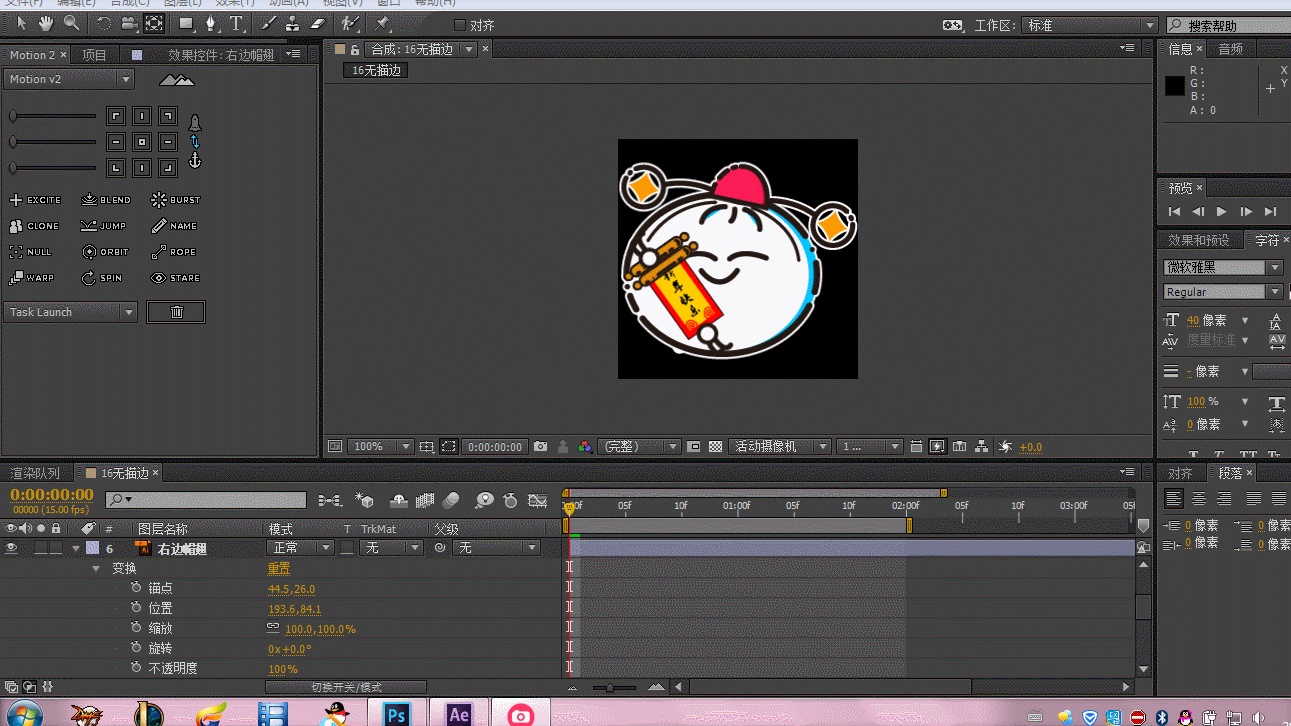The image size is (1291, 726).
Task: Enable the 对齐 snapping checkbox
Action: point(460,25)
